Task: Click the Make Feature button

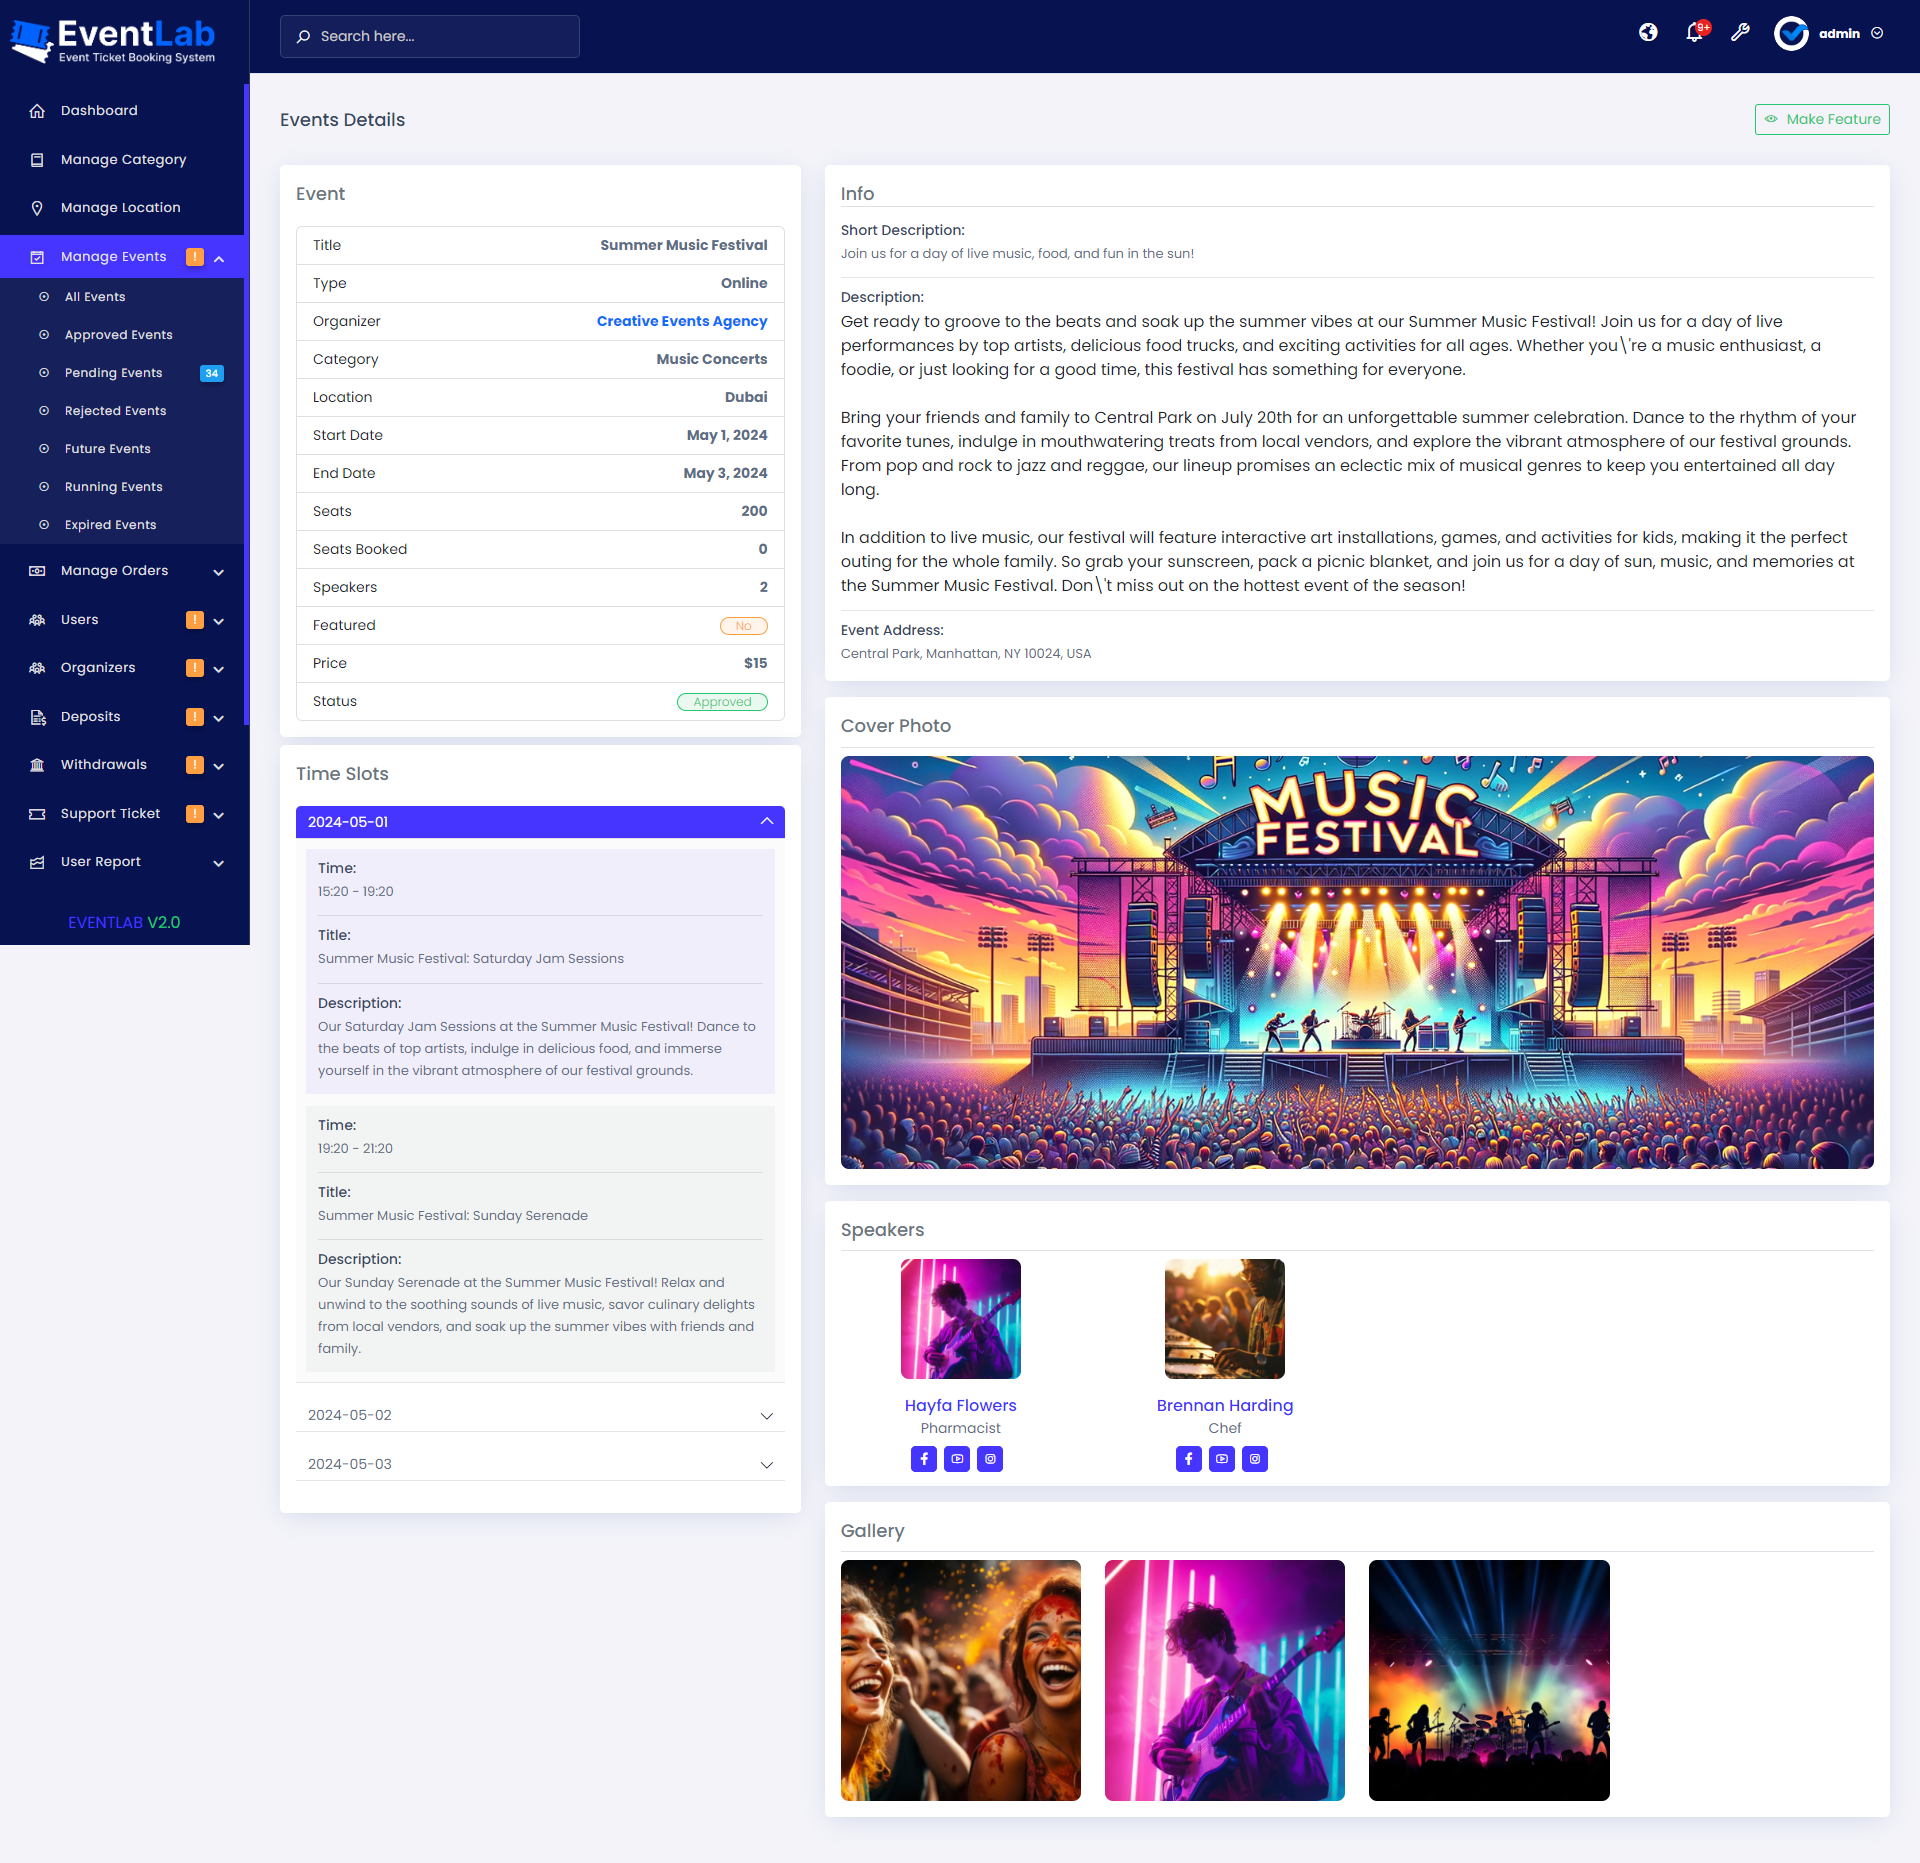Action: [1821, 119]
